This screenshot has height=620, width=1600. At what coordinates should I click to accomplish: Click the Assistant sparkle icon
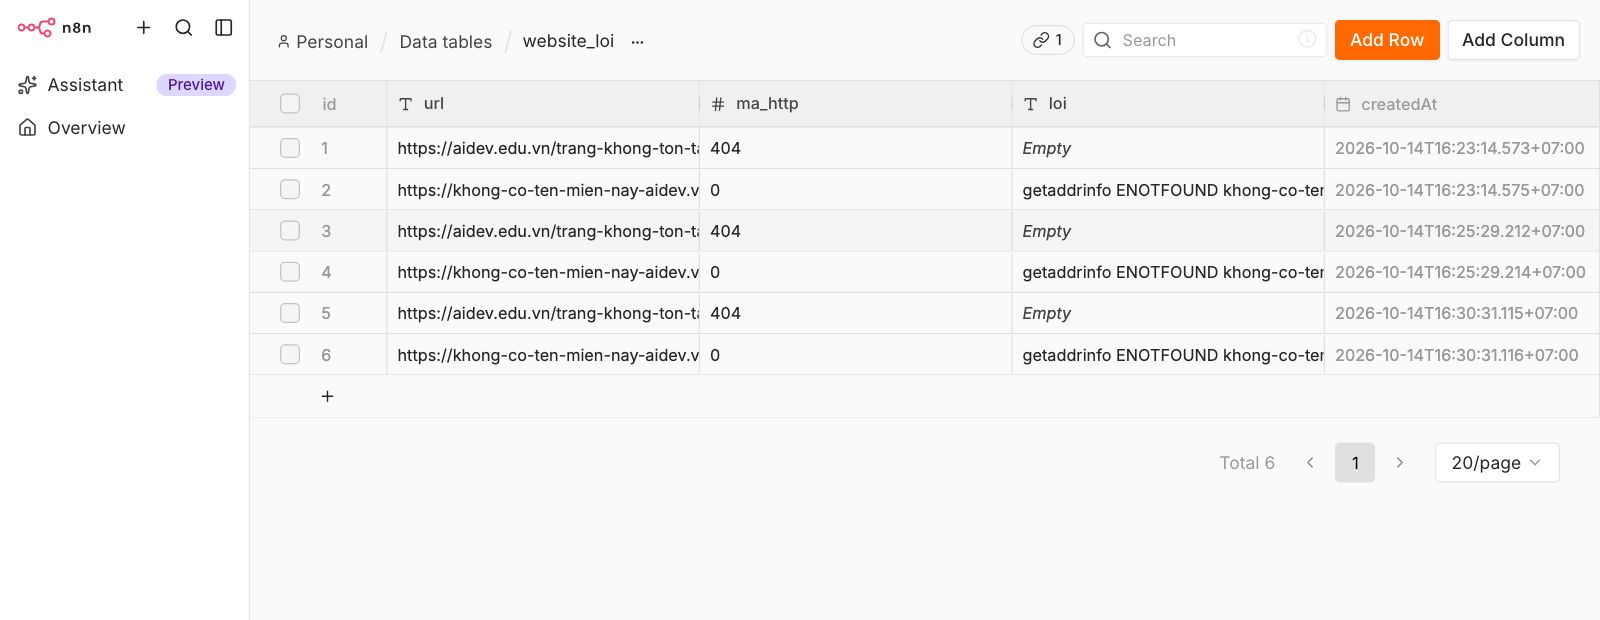pos(28,85)
